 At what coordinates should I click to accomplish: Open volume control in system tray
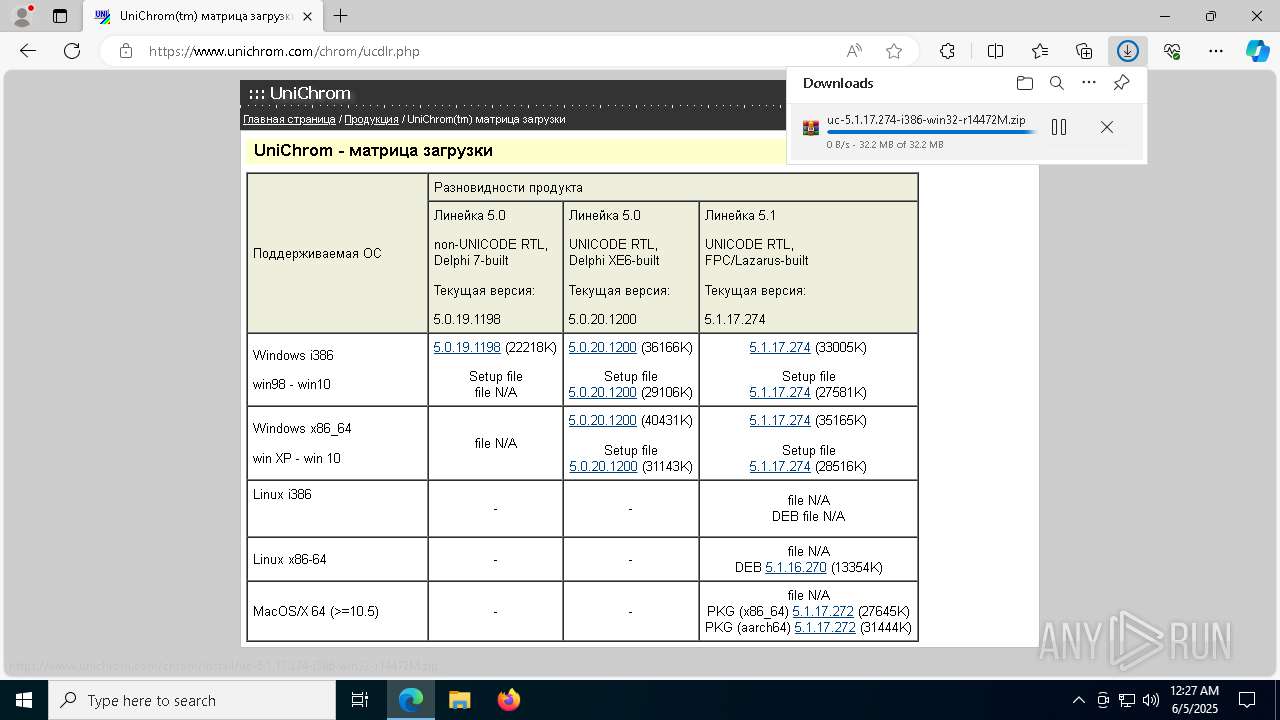pyautogui.click(x=1151, y=700)
